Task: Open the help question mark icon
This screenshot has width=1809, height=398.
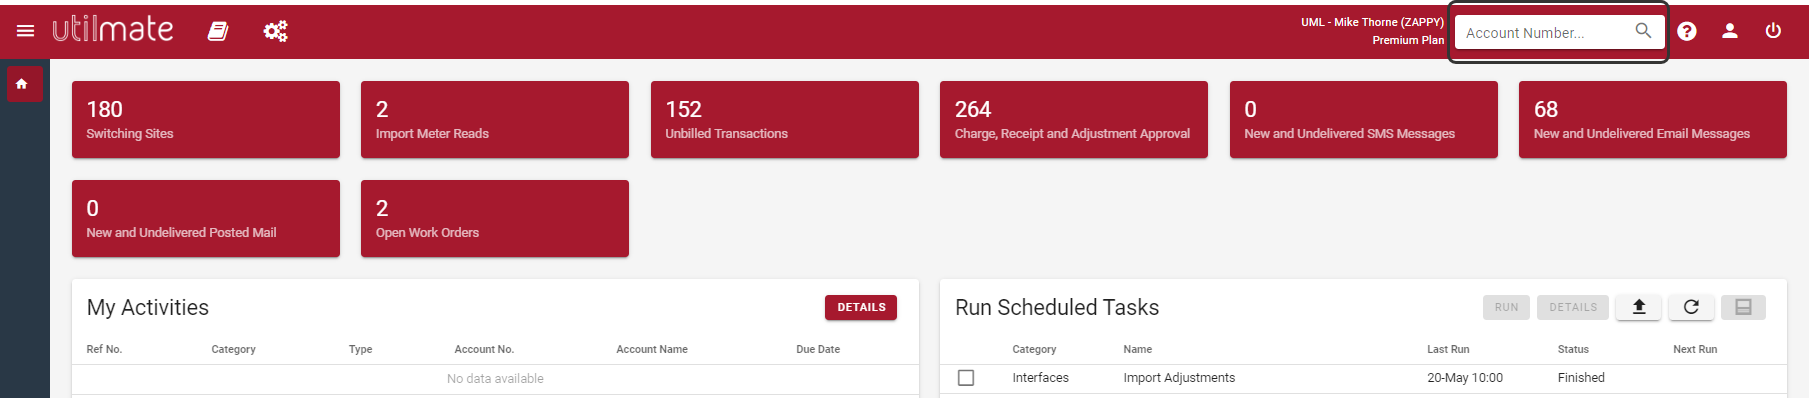Action: [1687, 31]
